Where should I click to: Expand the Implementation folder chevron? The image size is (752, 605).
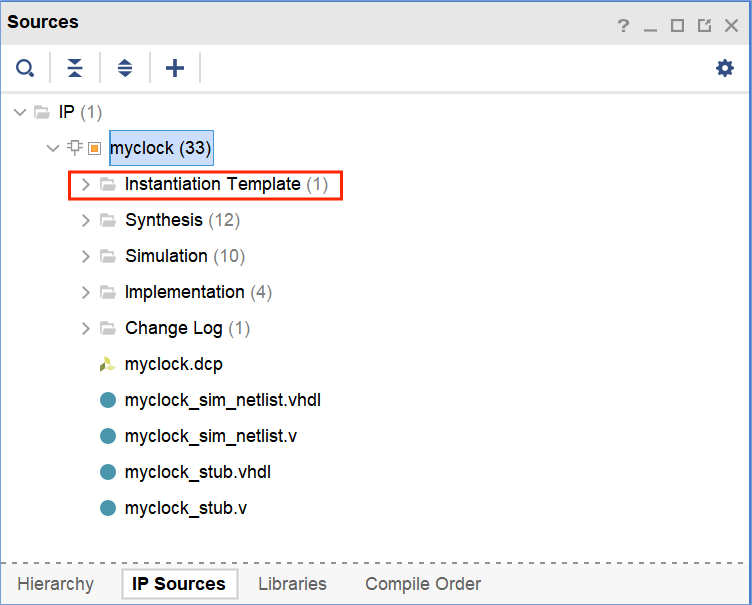pos(85,292)
